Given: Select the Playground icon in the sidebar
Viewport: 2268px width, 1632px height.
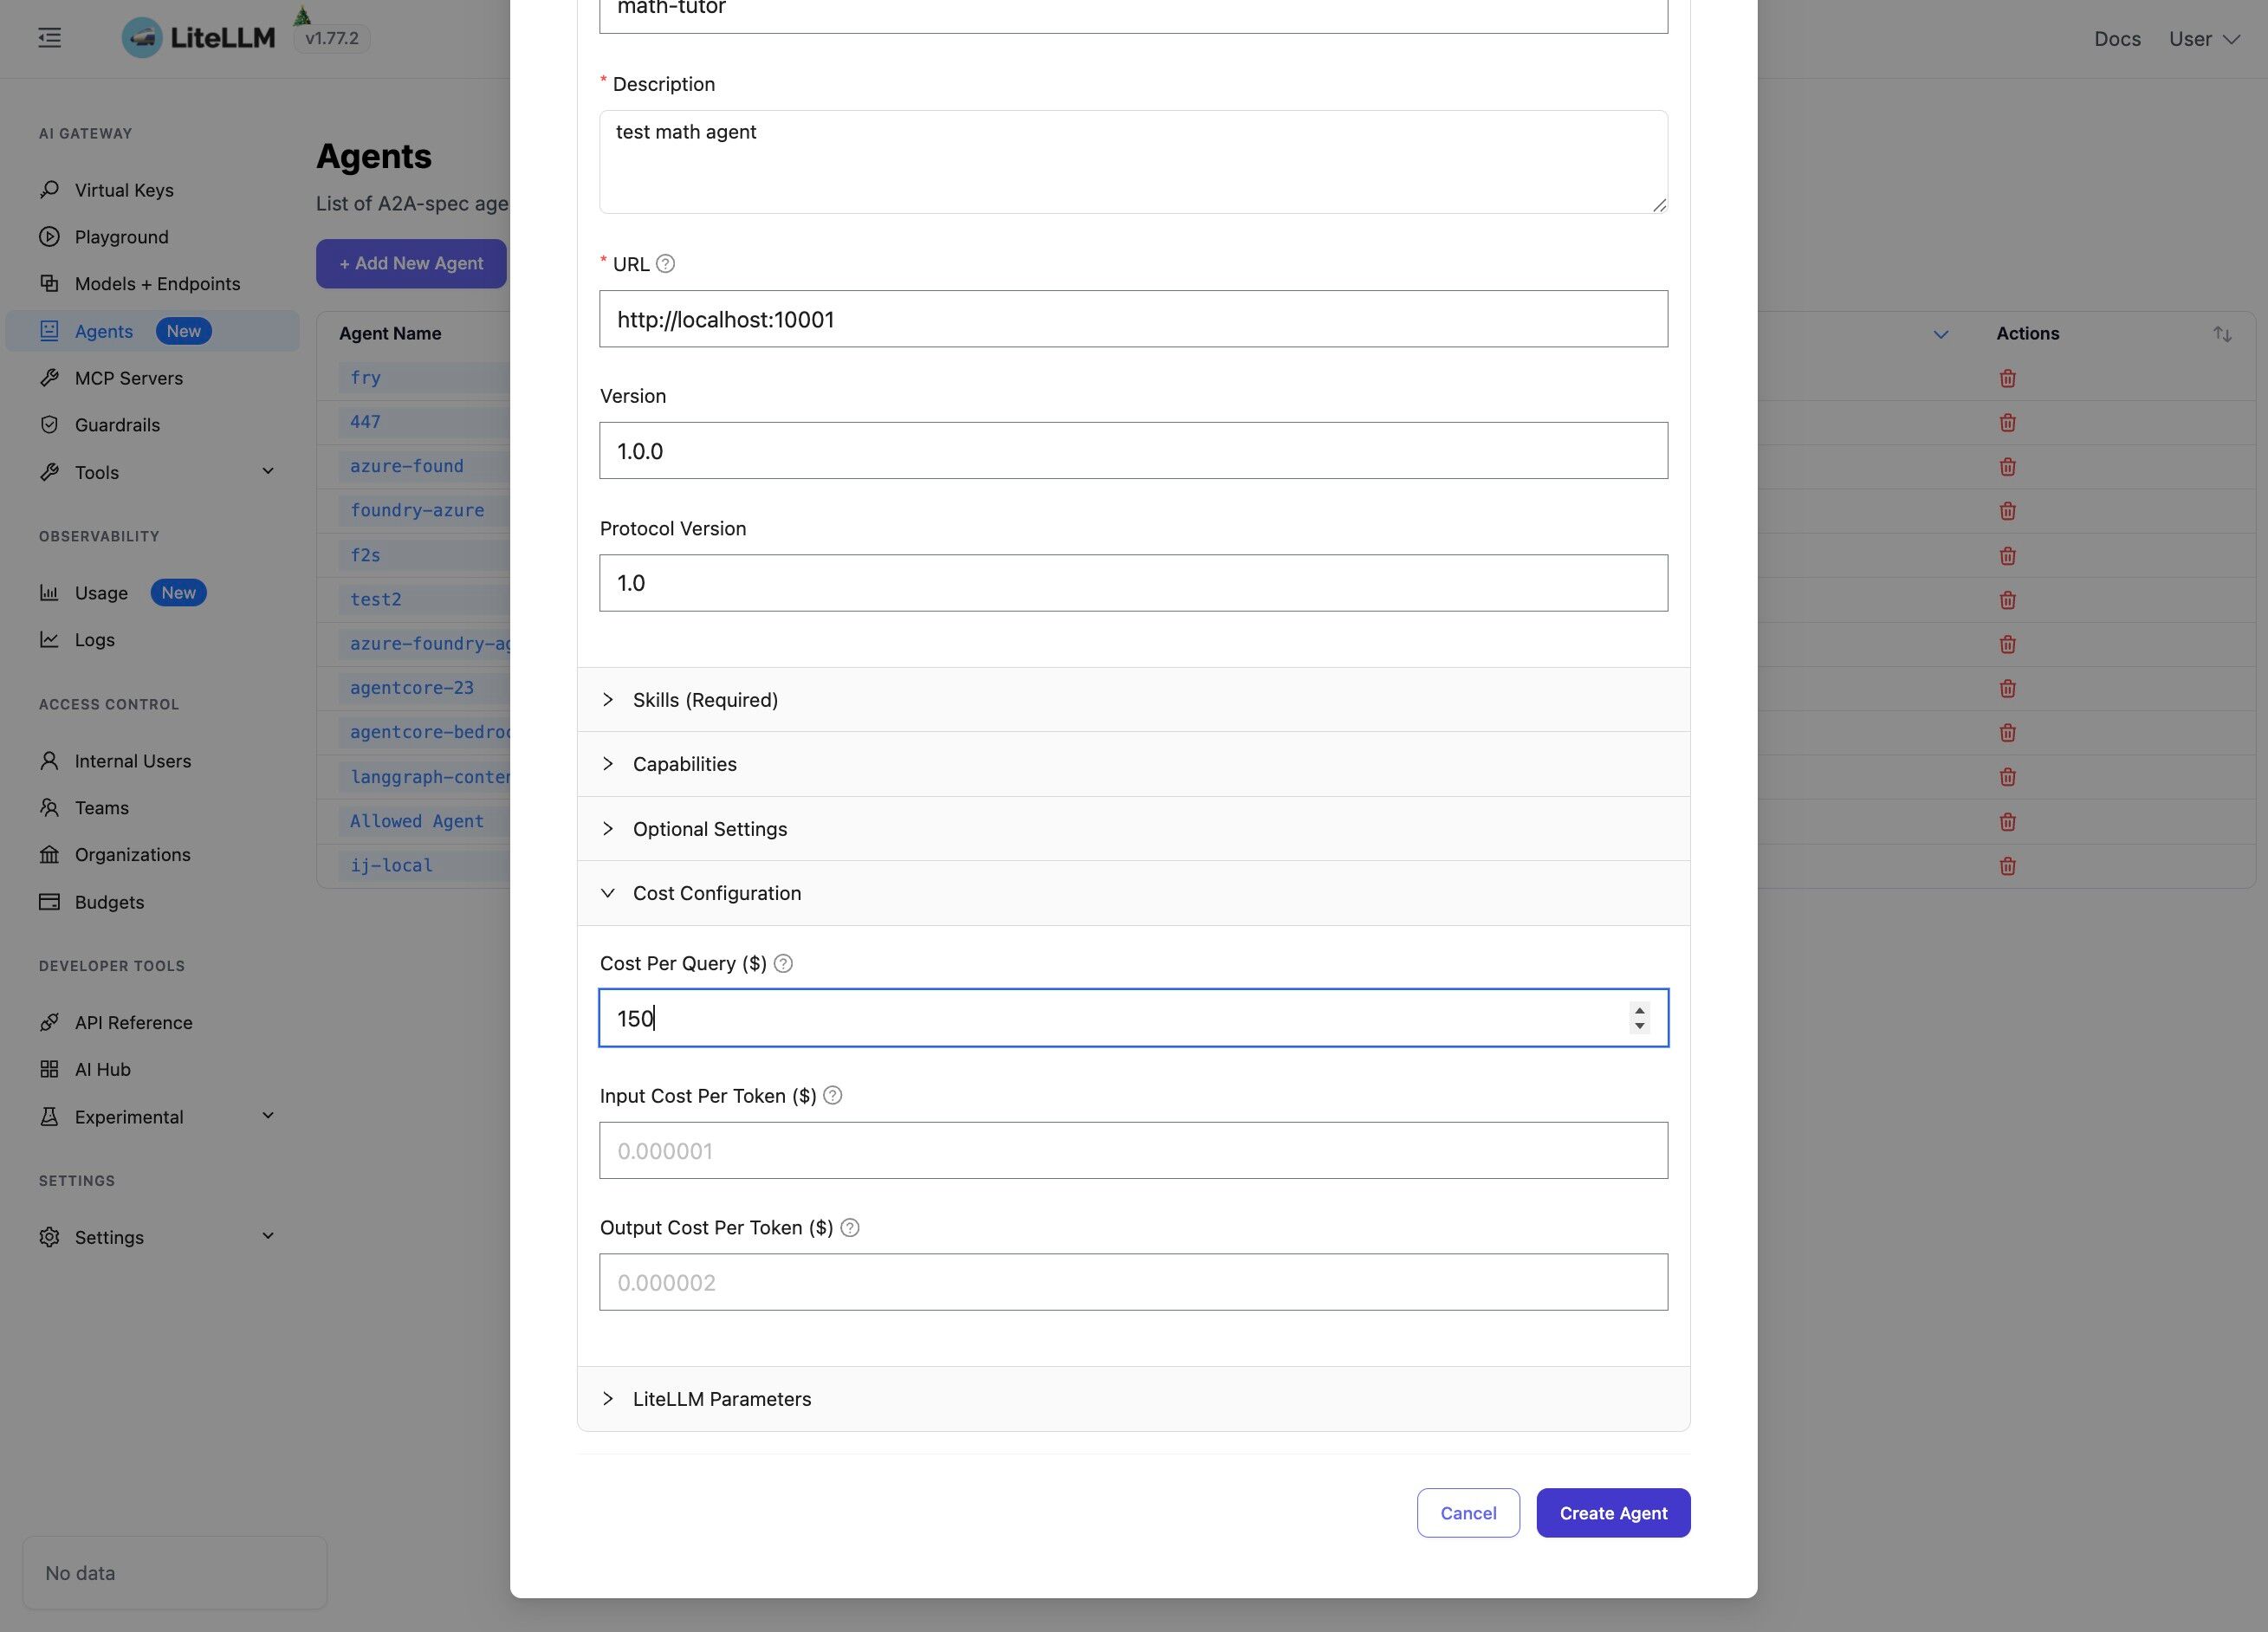Looking at the screenshot, I should [x=49, y=236].
